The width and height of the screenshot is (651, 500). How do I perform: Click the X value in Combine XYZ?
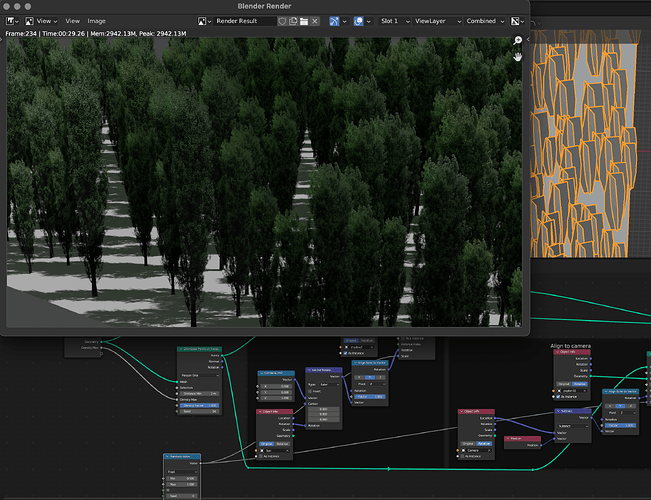(276, 386)
